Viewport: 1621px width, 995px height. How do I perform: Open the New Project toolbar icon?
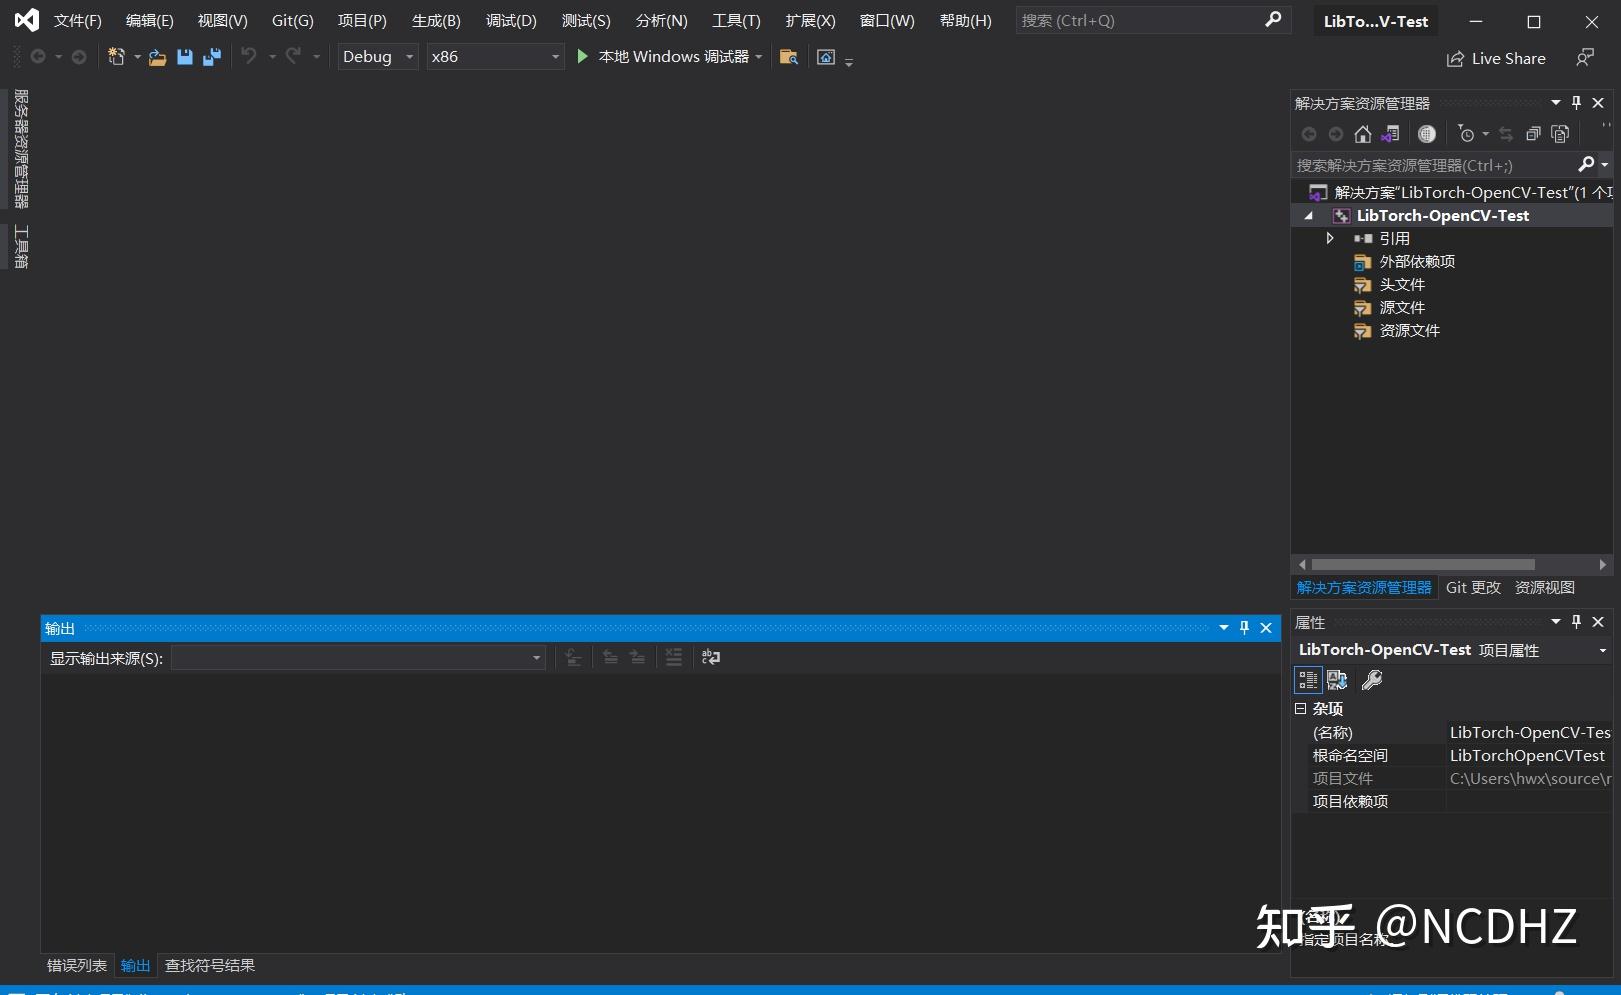pyautogui.click(x=118, y=57)
